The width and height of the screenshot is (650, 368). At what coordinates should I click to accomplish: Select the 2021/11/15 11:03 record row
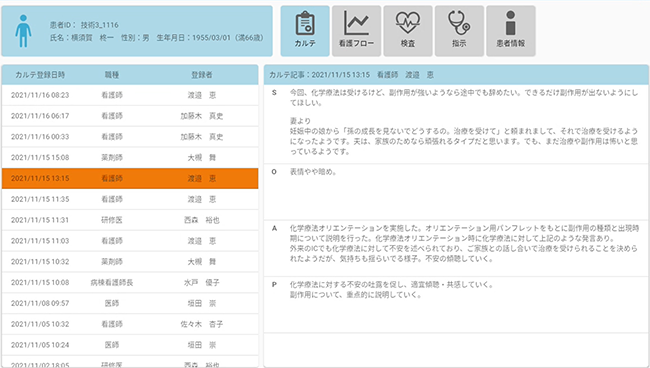[x=130, y=241]
